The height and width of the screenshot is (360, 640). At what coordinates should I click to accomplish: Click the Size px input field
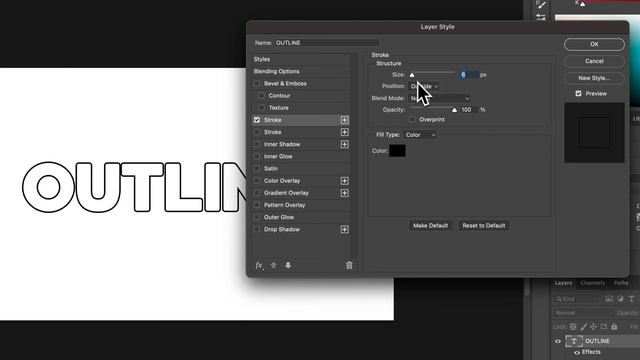[469, 75]
